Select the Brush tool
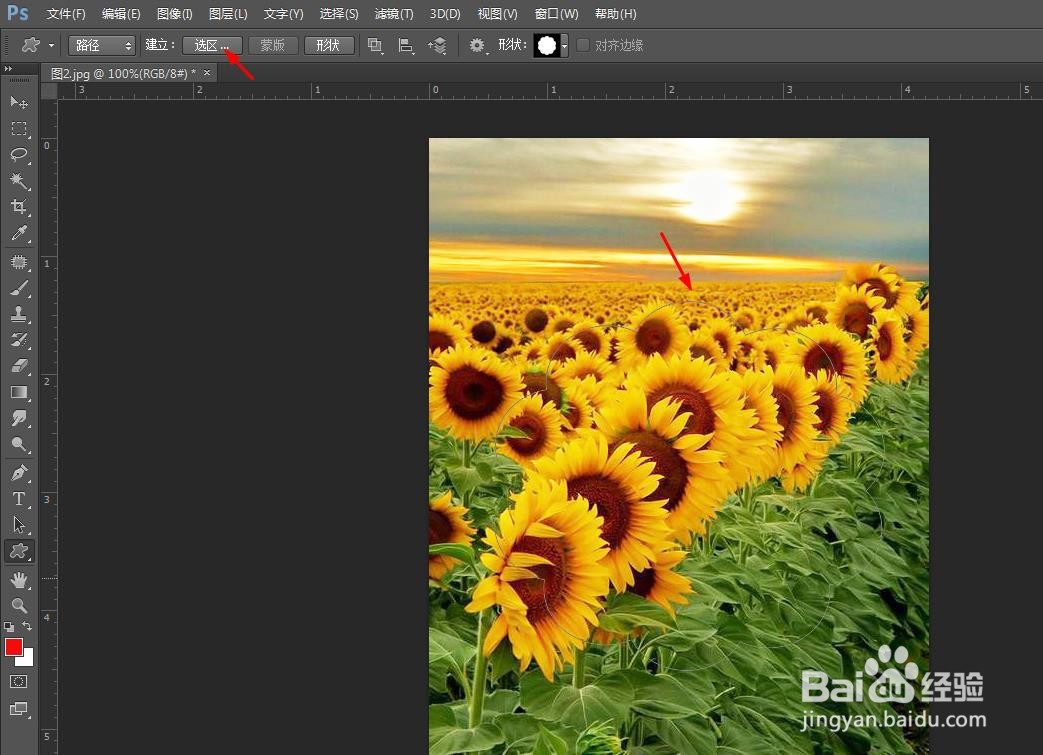Image resolution: width=1043 pixels, height=755 pixels. pyautogui.click(x=19, y=288)
